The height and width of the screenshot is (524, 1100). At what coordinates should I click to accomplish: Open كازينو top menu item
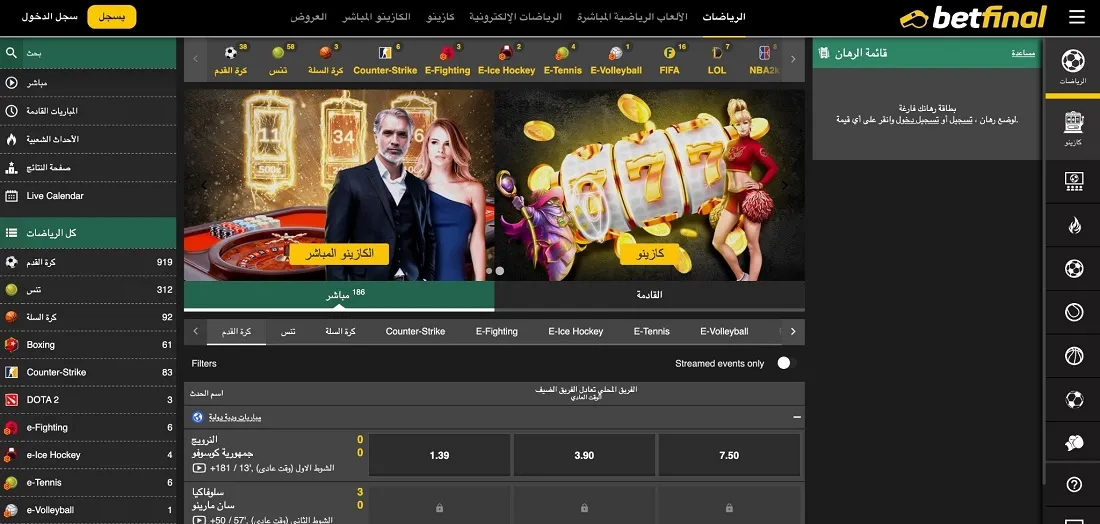(440, 17)
